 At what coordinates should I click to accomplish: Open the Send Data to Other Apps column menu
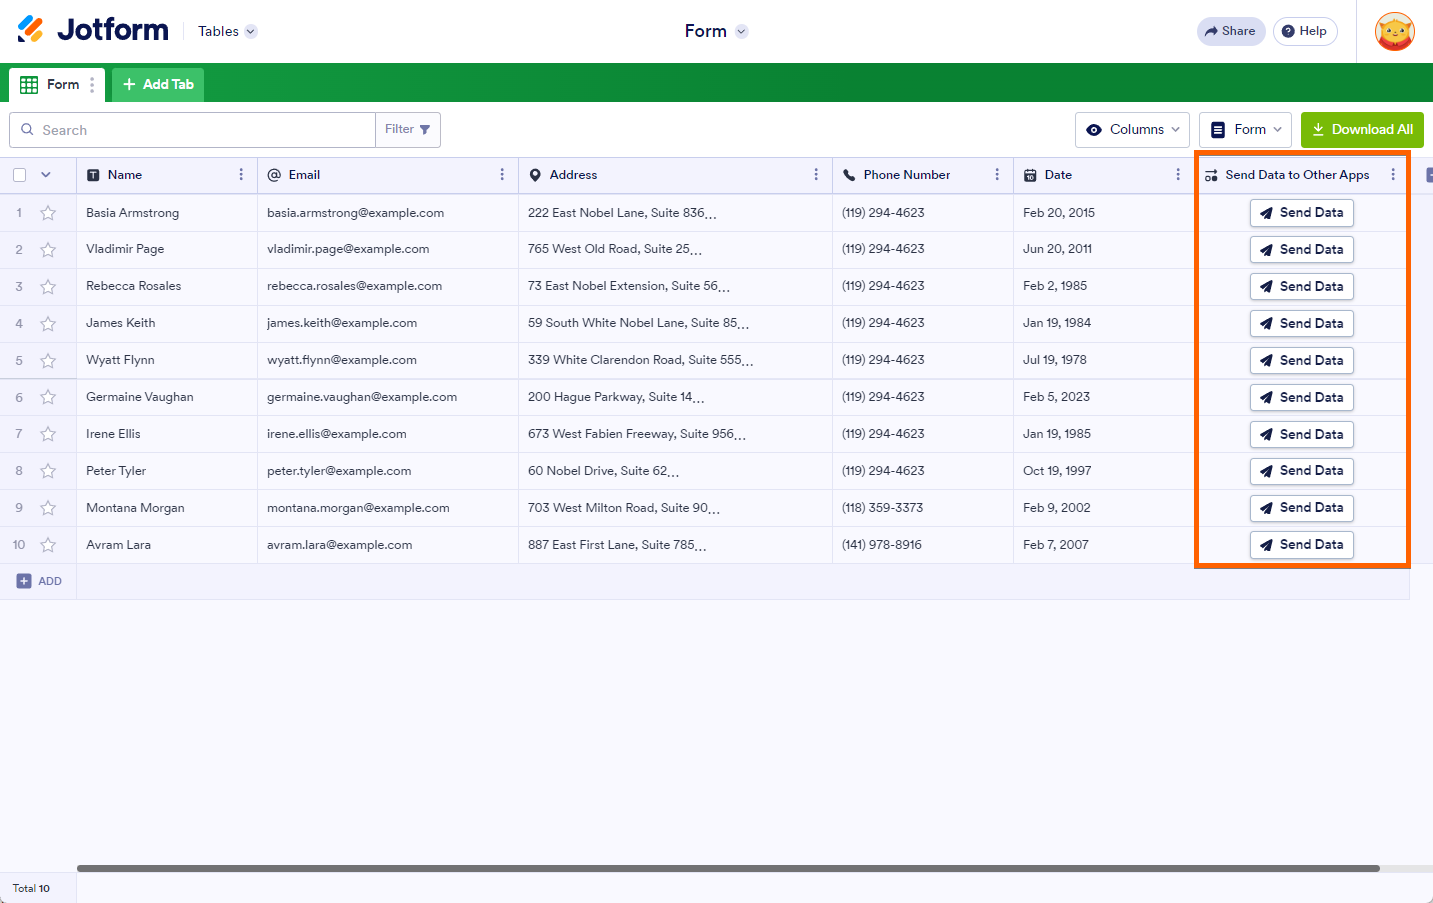[x=1393, y=175]
